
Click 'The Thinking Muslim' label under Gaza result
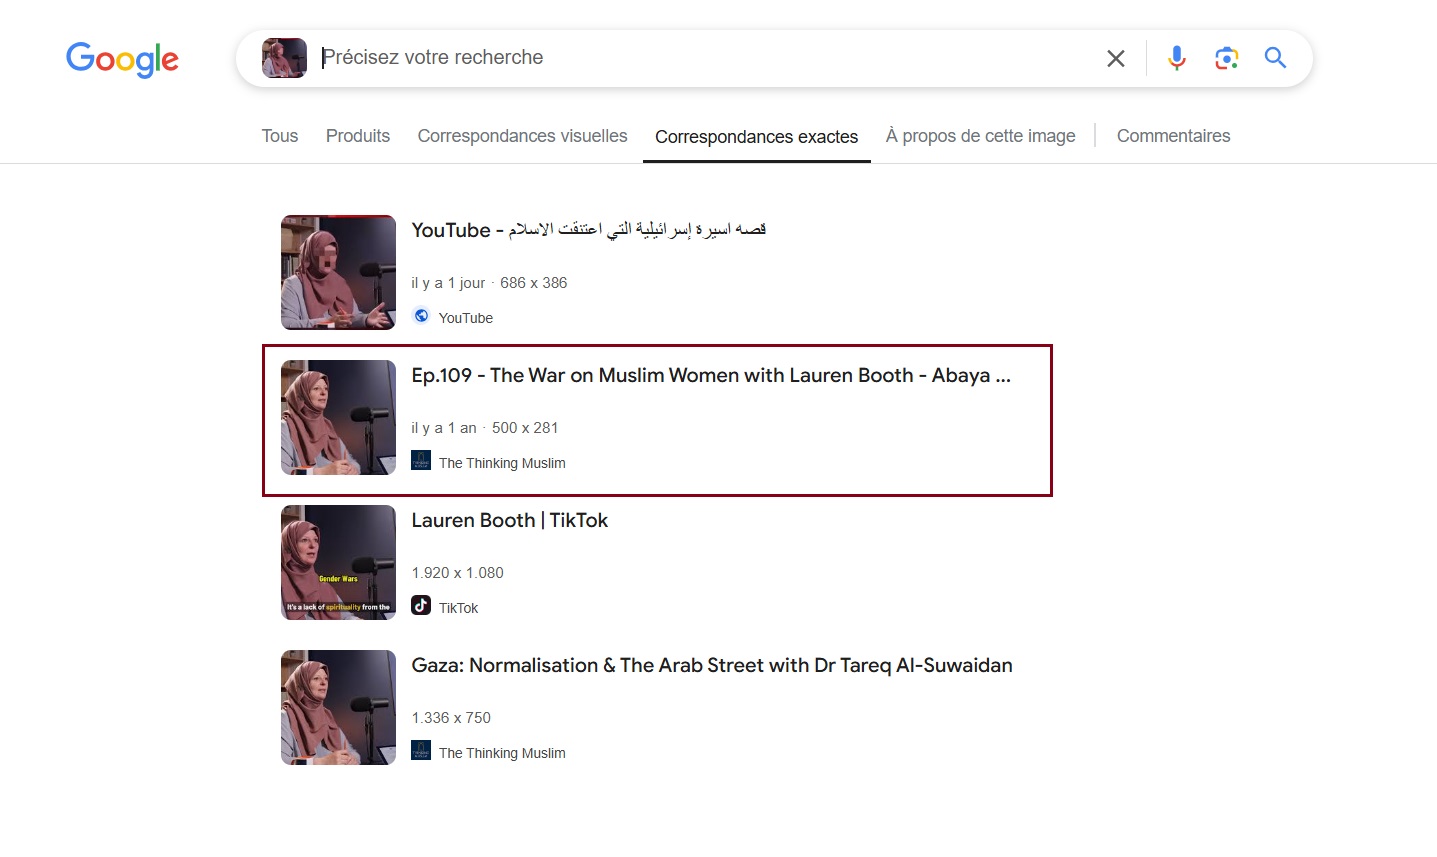pyautogui.click(x=502, y=753)
